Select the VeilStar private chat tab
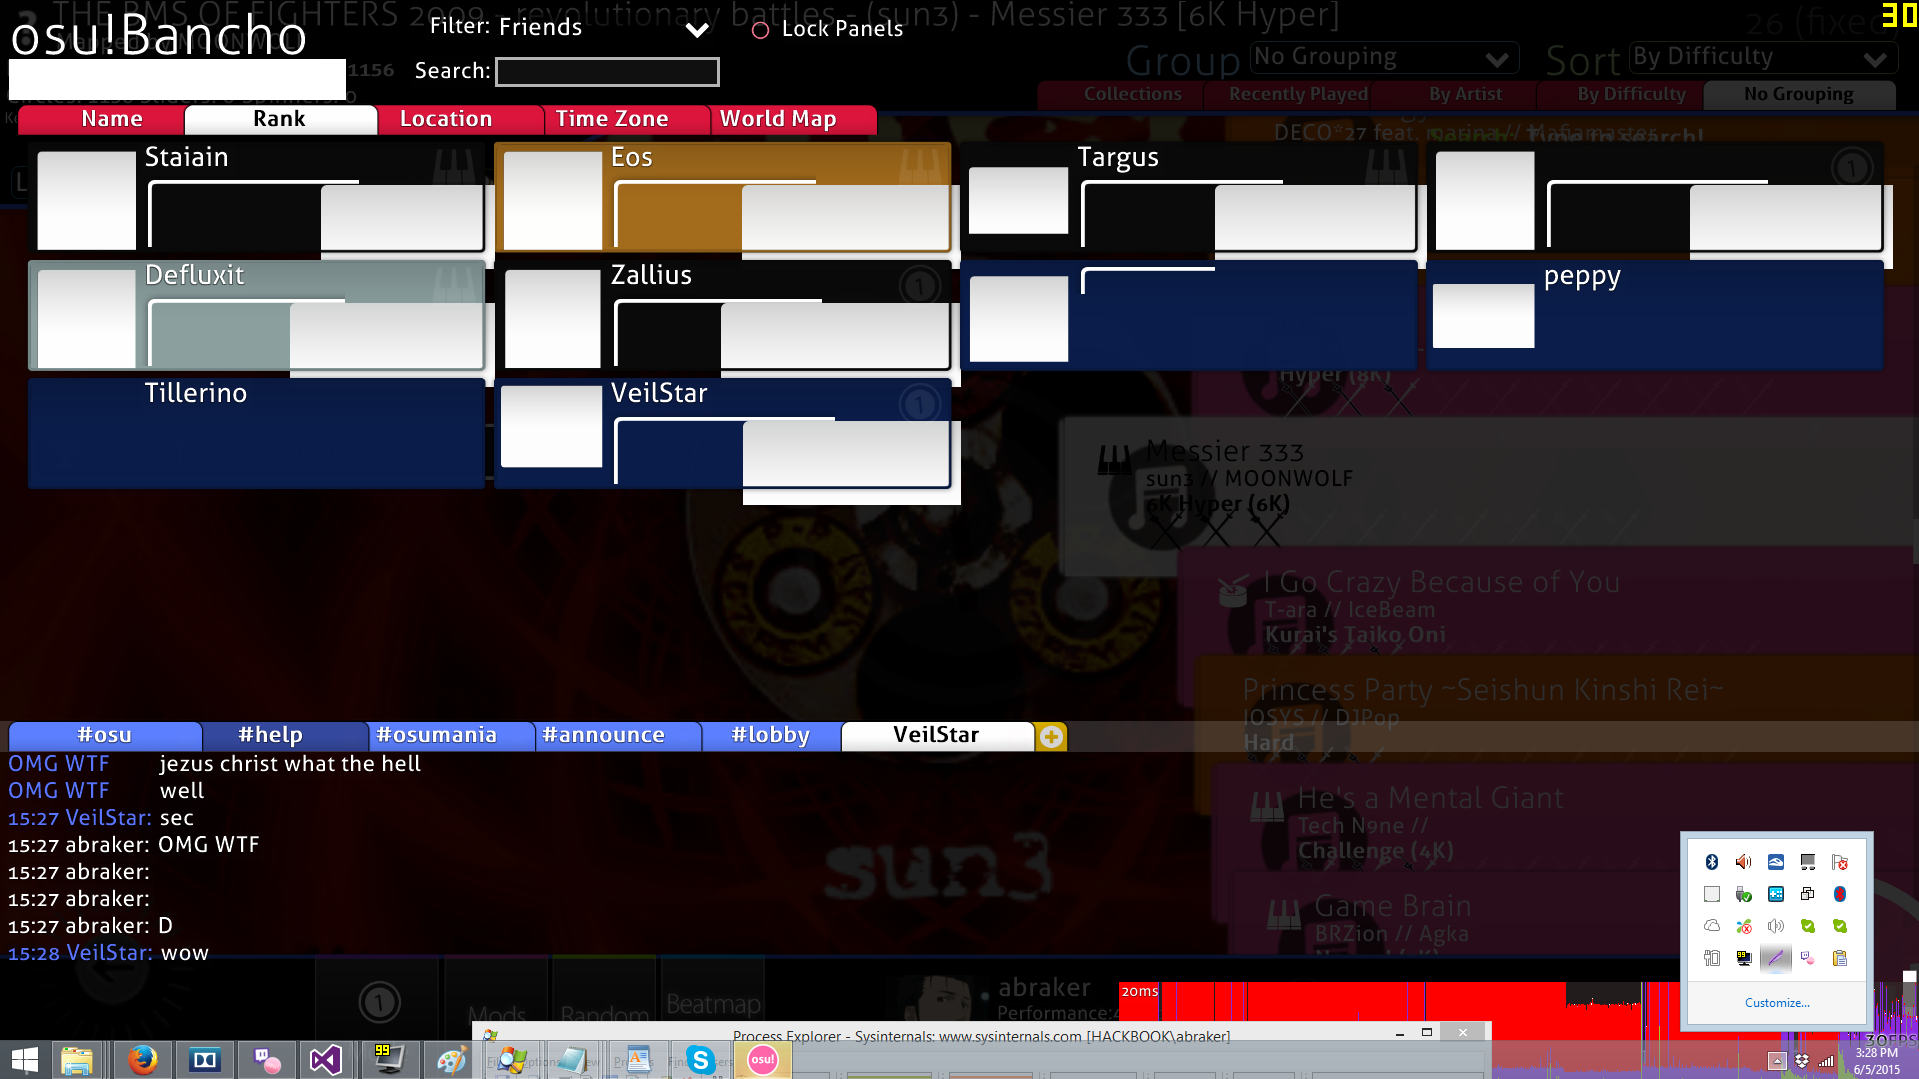 click(937, 736)
